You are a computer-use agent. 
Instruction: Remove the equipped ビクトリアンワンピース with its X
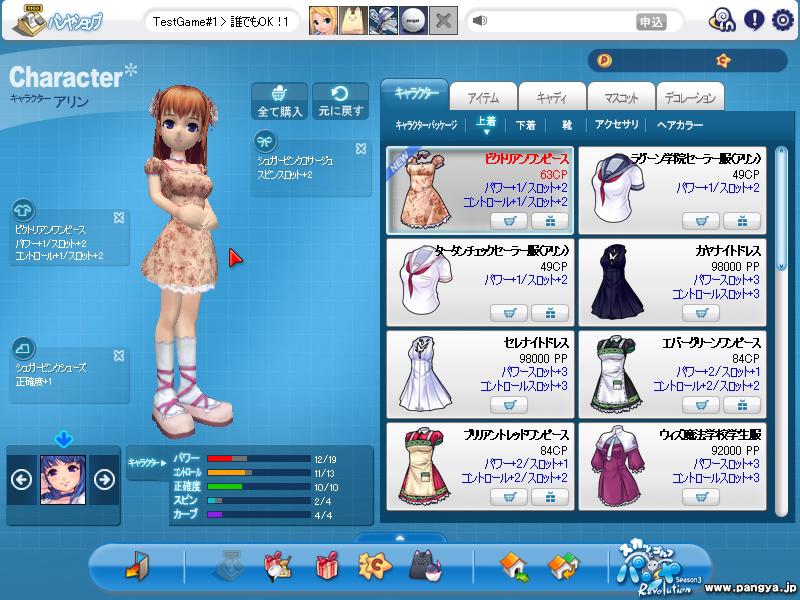pyautogui.click(x=119, y=218)
